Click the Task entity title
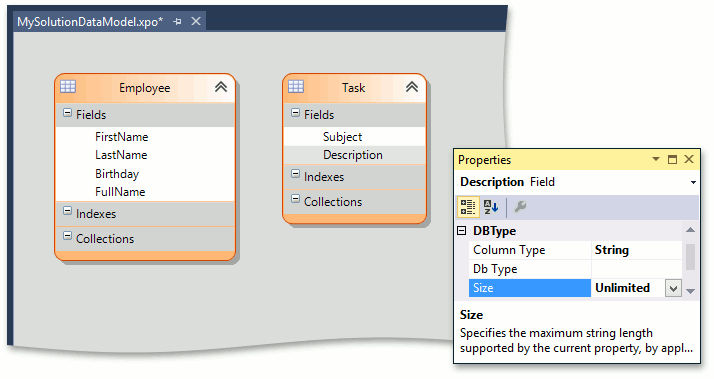This screenshot has height=379, width=714. click(x=354, y=87)
